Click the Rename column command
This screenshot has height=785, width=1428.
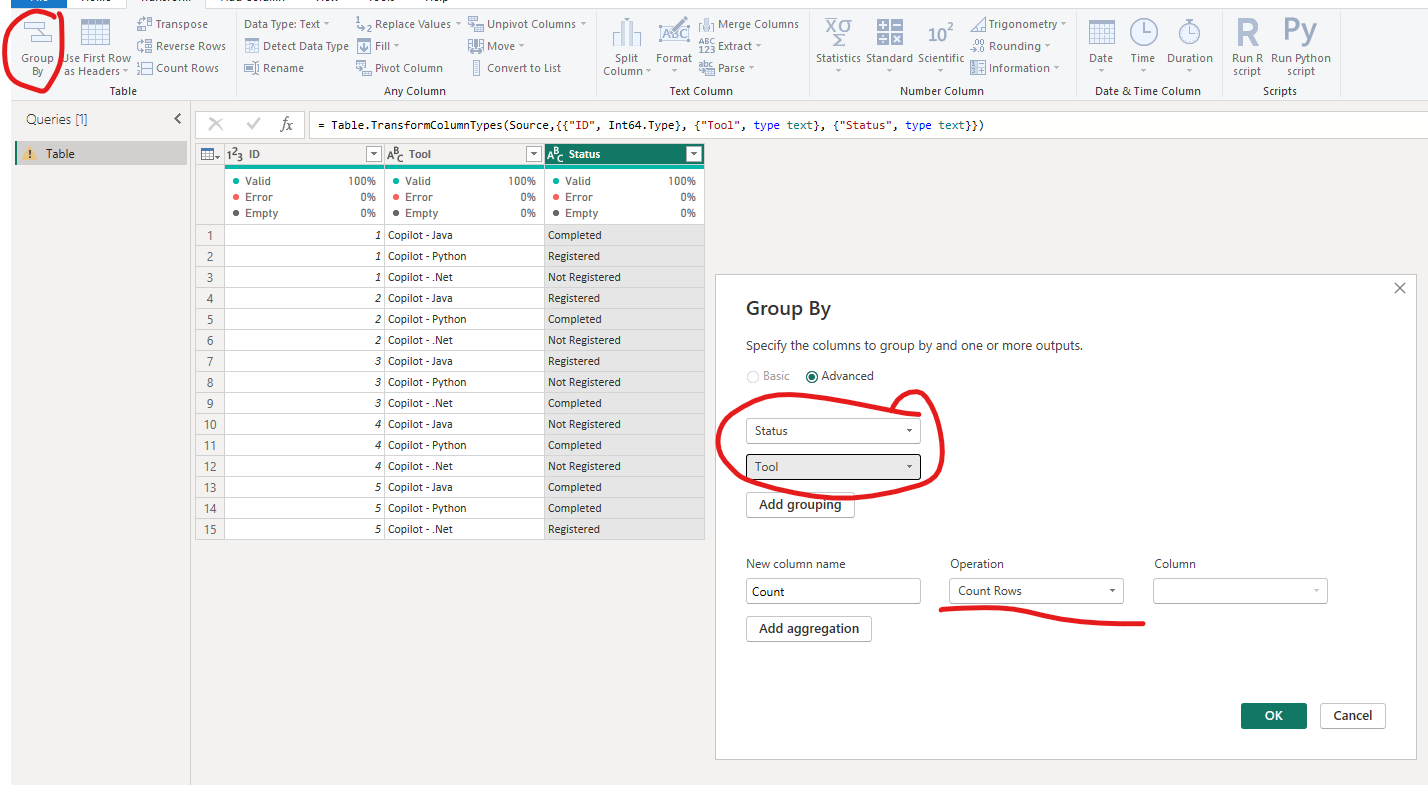point(274,68)
